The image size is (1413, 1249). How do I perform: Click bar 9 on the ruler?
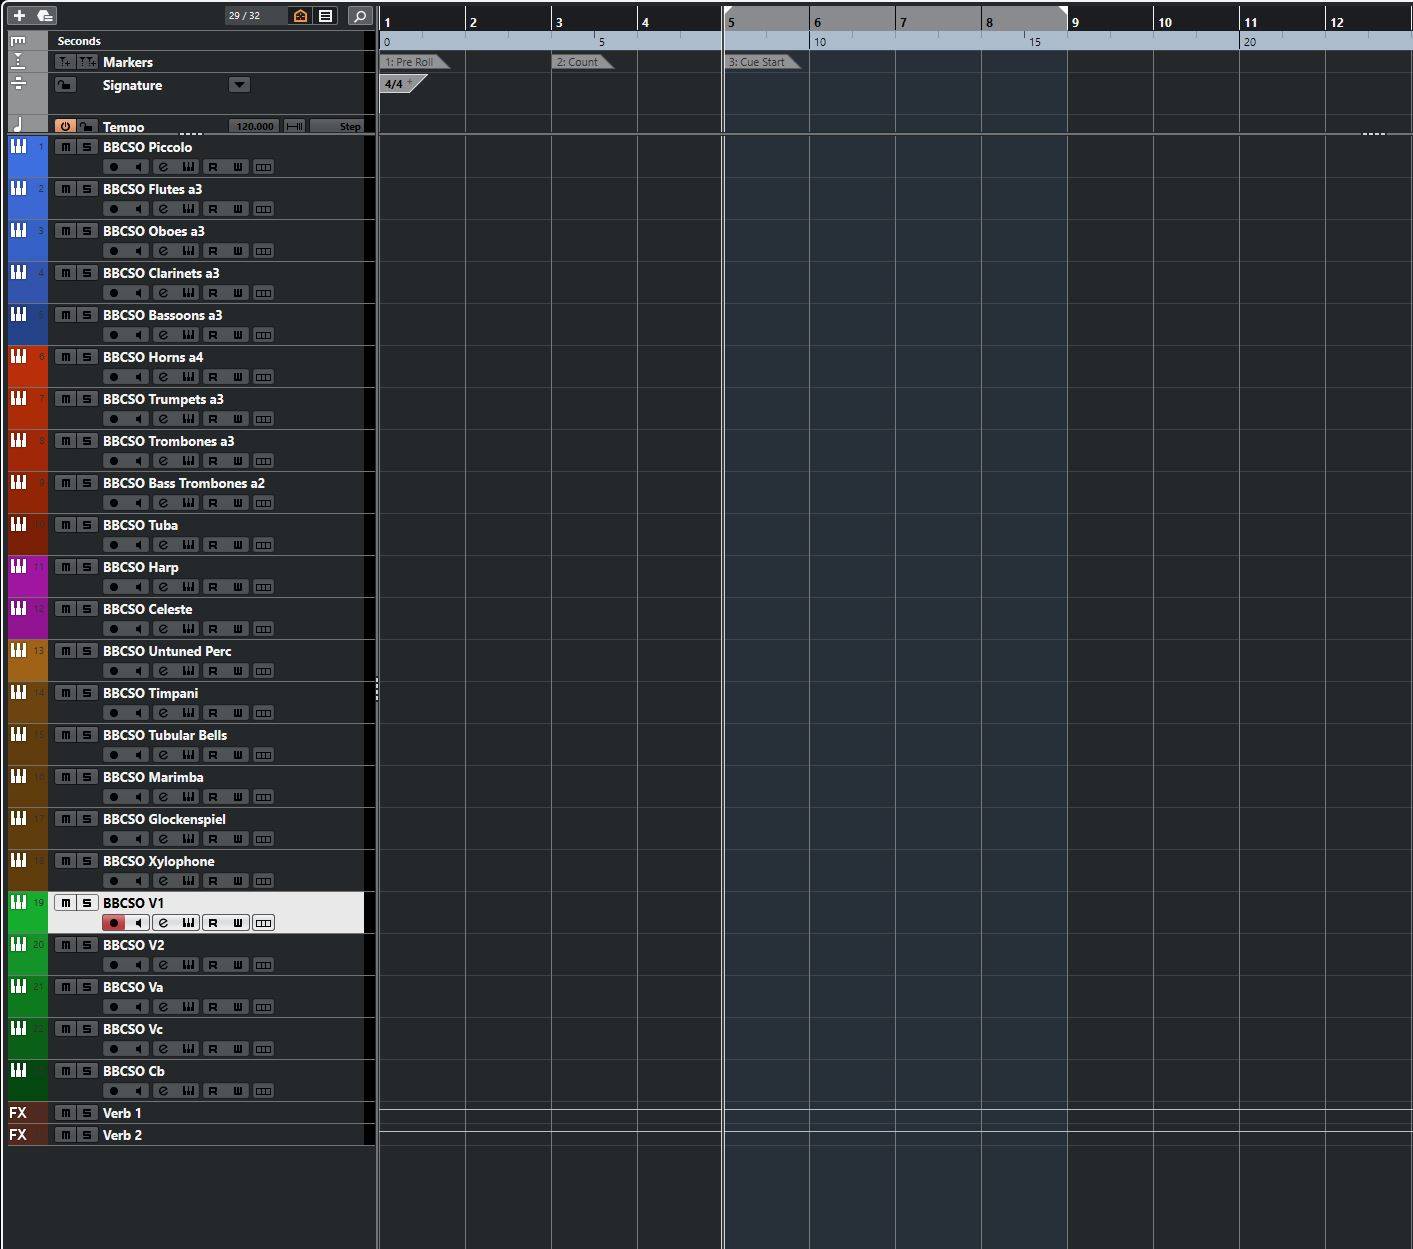1075,22
